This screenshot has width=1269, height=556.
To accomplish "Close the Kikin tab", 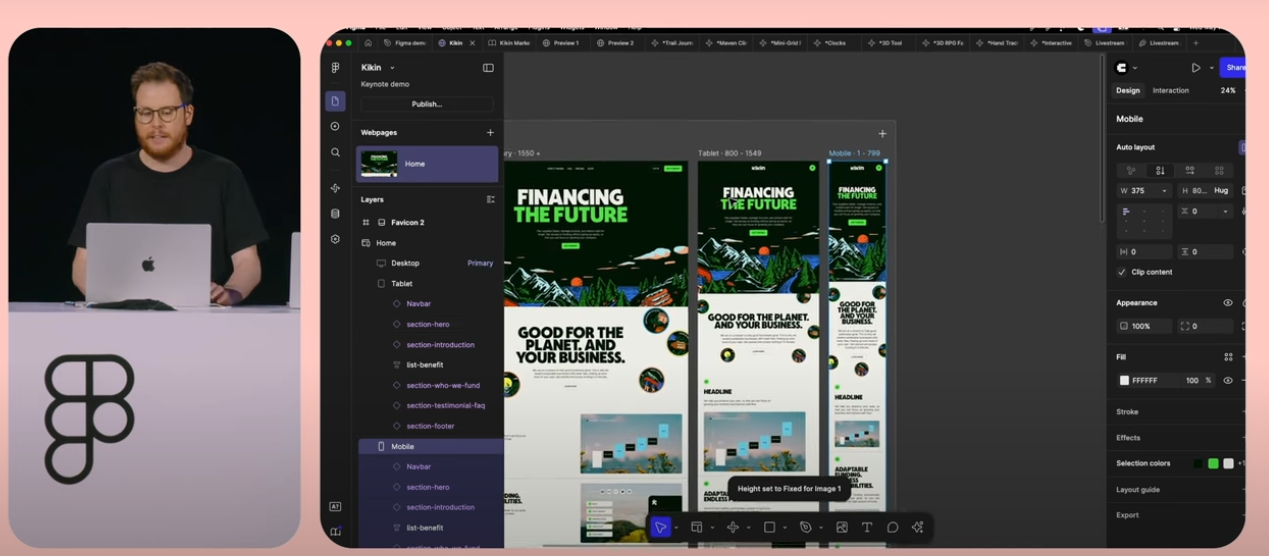I will [x=473, y=43].
